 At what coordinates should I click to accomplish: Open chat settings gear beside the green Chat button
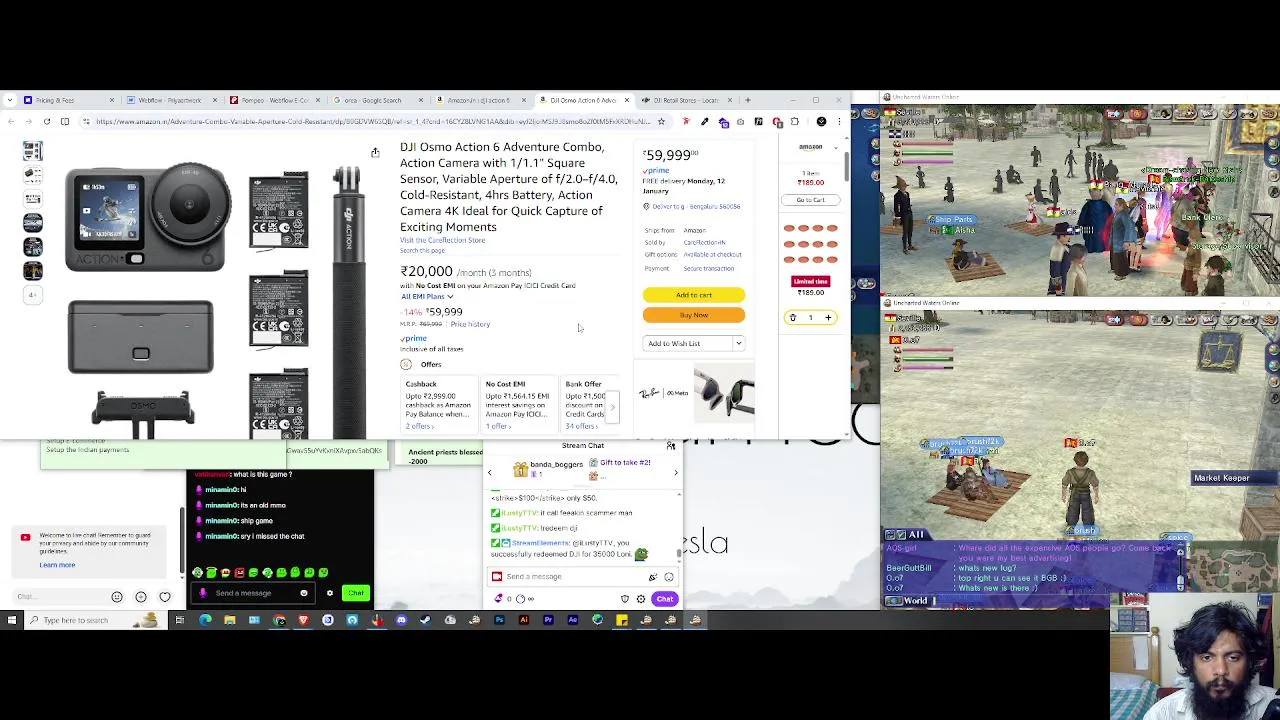(x=329, y=593)
